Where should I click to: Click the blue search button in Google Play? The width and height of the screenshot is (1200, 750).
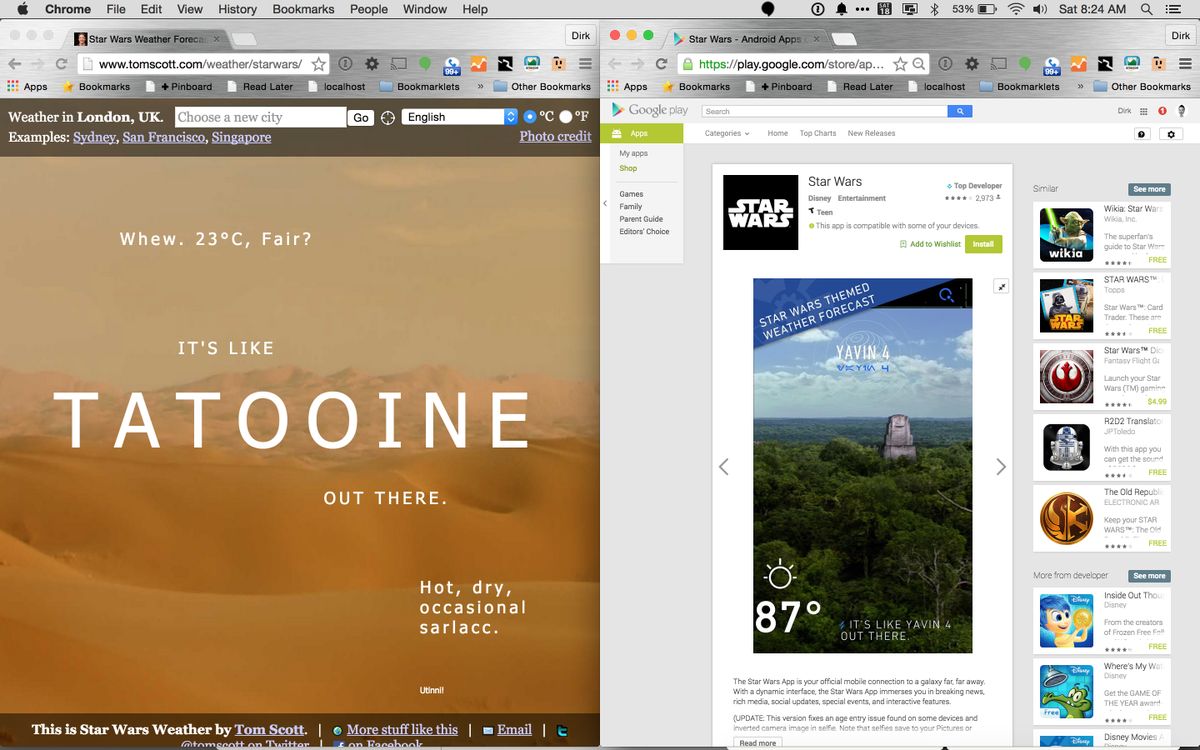[x=959, y=111]
